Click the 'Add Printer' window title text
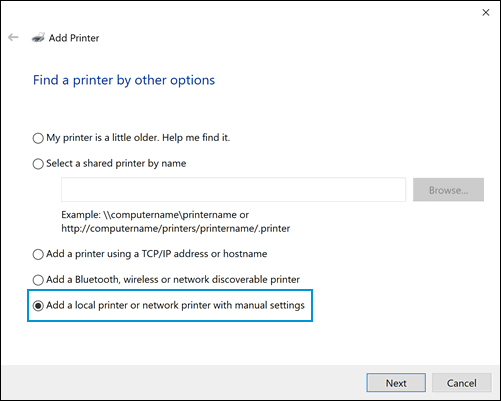 [x=74, y=38]
